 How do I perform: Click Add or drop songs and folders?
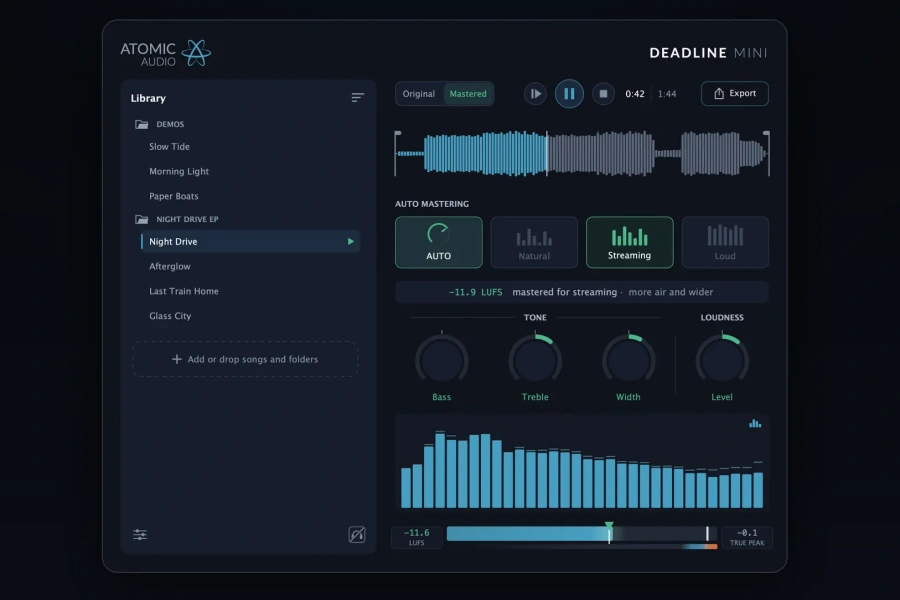coord(246,359)
